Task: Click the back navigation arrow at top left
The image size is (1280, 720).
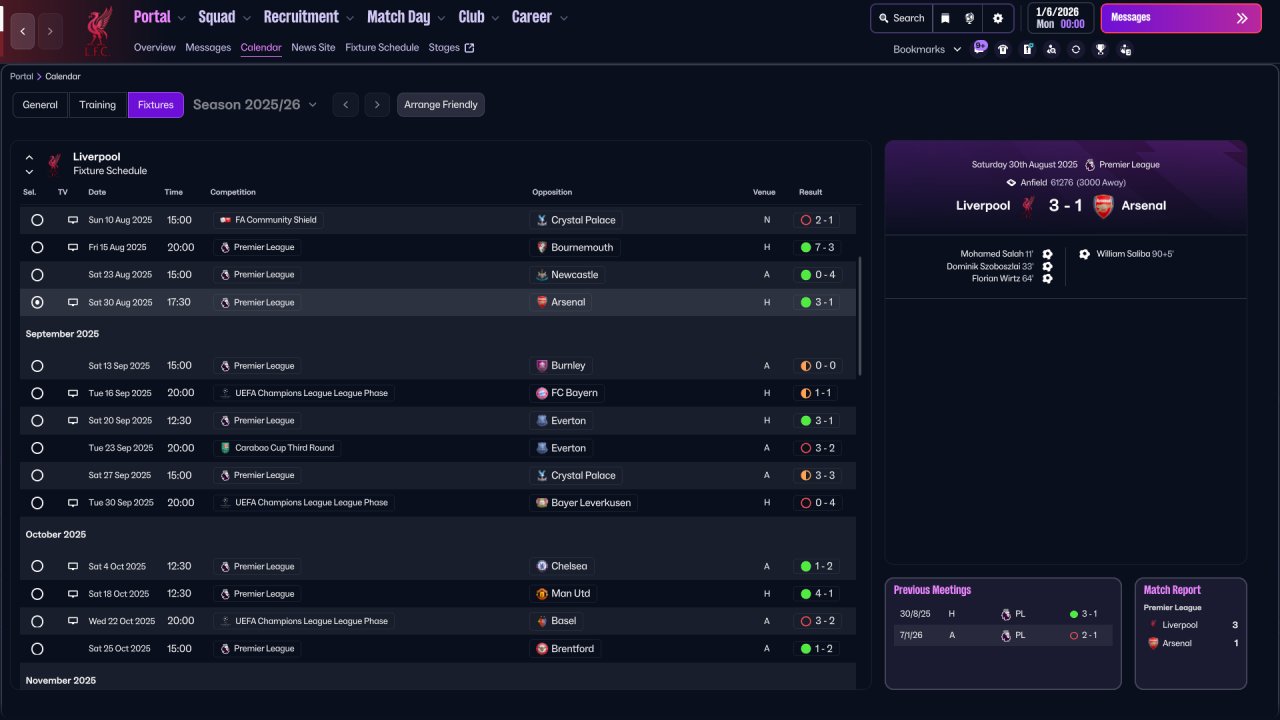Action: pyautogui.click(x=23, y=31)
